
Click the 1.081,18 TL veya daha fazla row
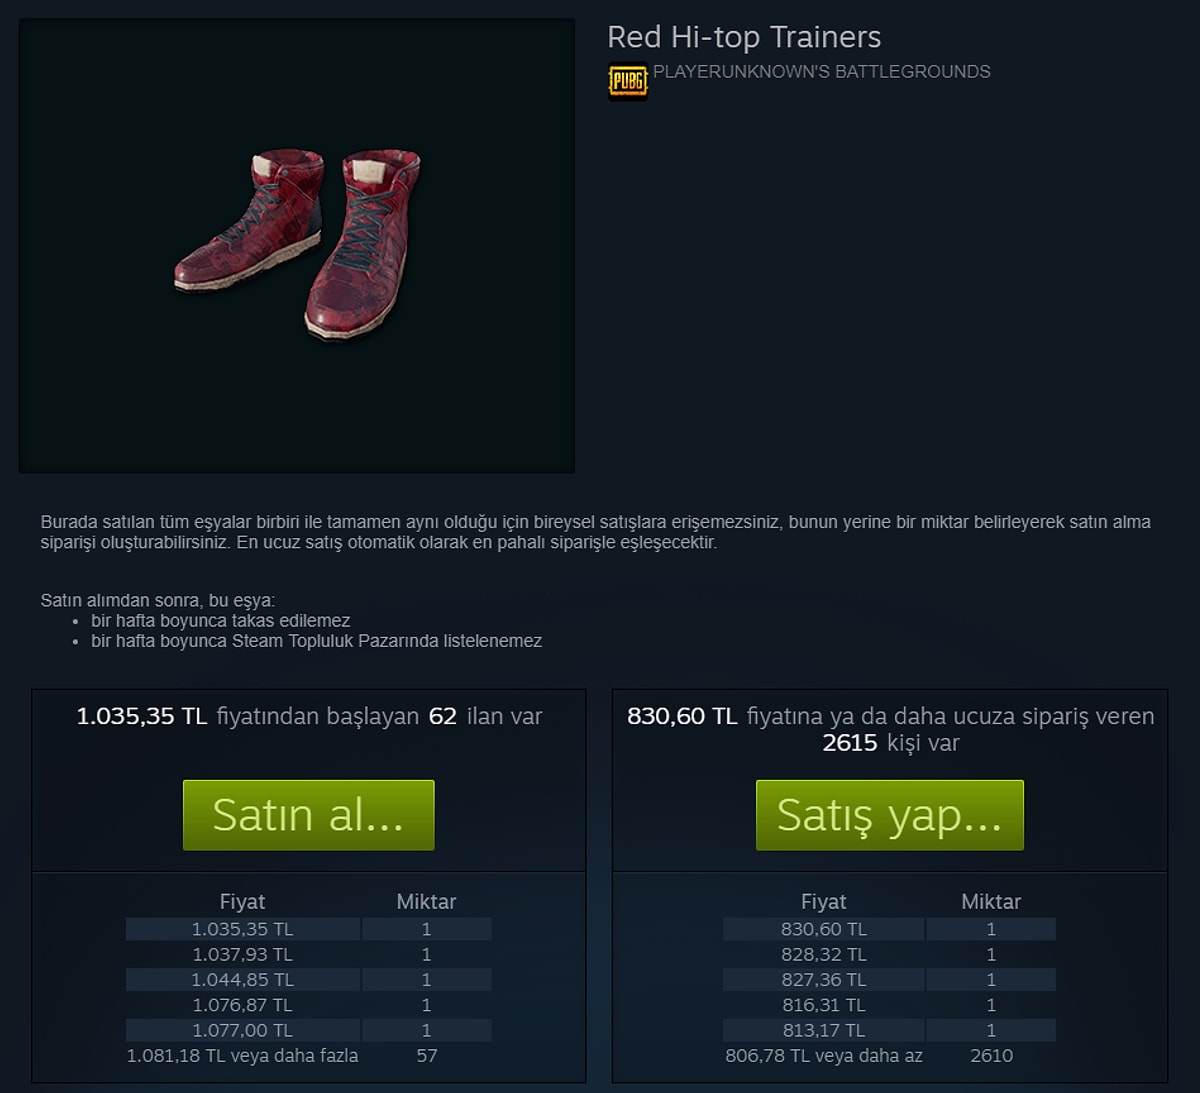(308, 1055)
